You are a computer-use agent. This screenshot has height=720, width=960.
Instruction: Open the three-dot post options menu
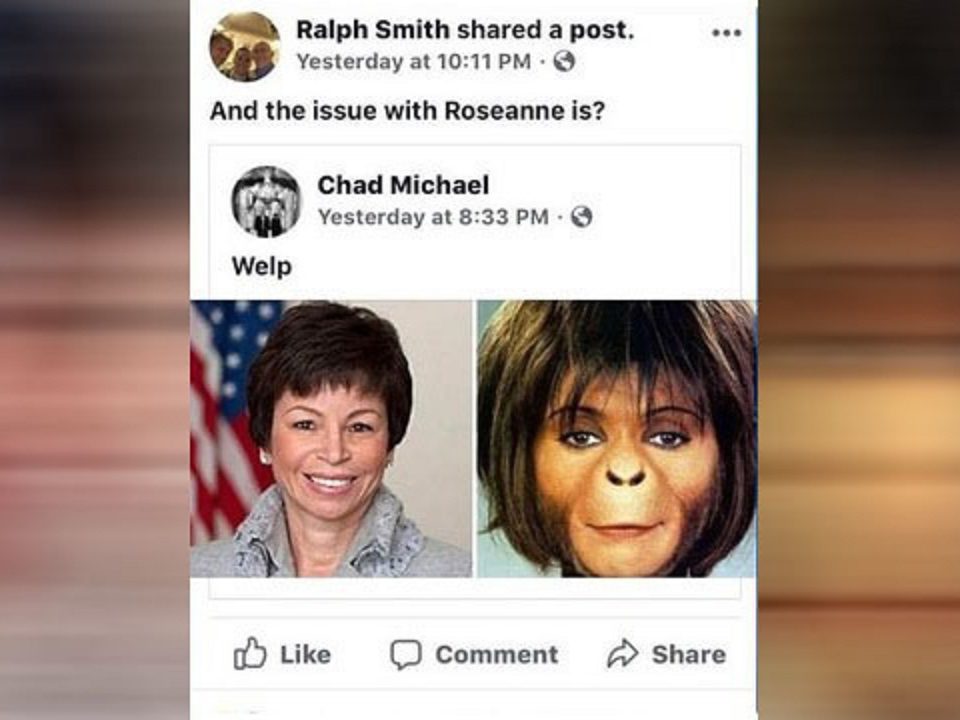727,32
